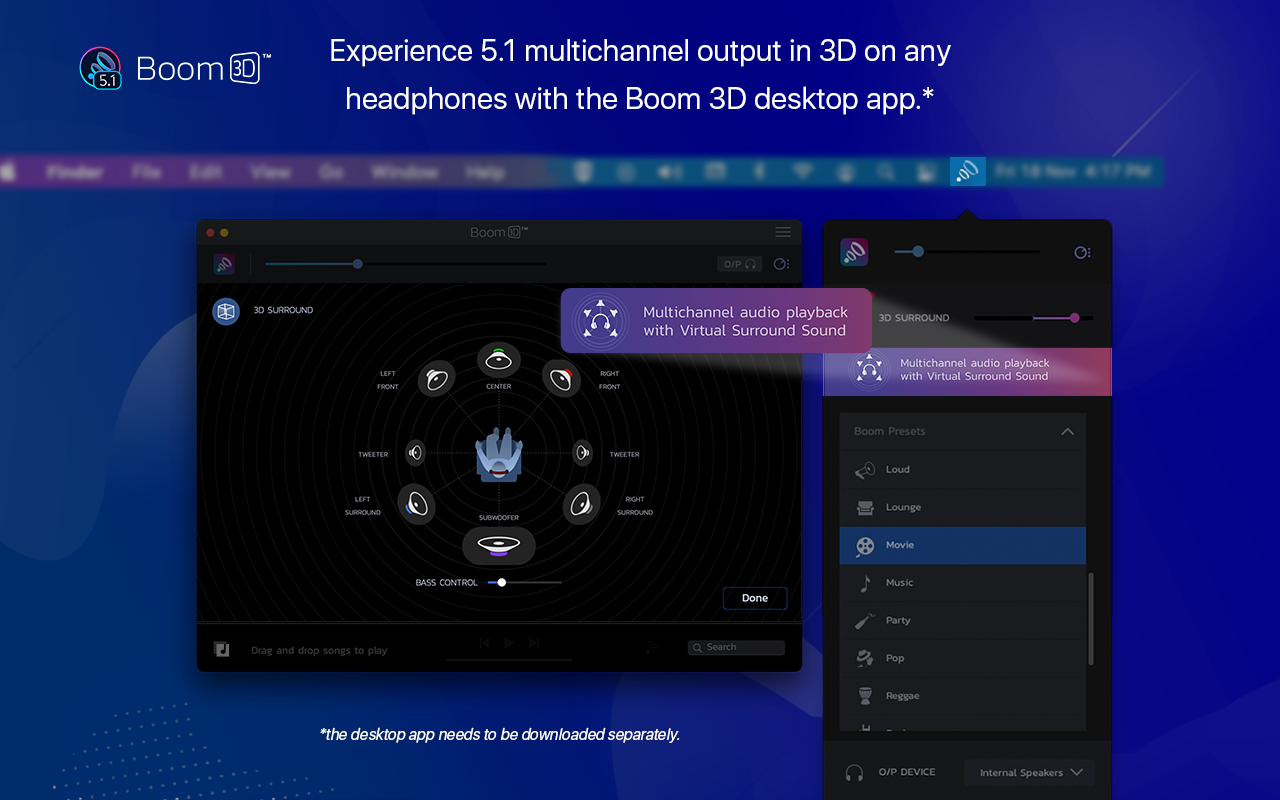Screen dimensions: 1280x800
Task: Select the Subwoofer speaker icon
Action: [498, 545]
